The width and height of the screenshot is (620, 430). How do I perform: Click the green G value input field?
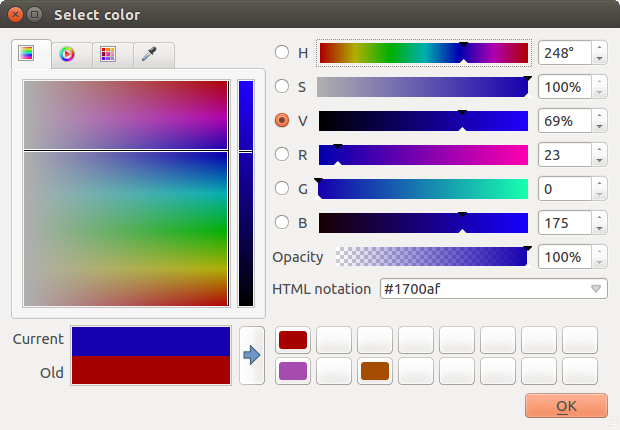point(564,189)
